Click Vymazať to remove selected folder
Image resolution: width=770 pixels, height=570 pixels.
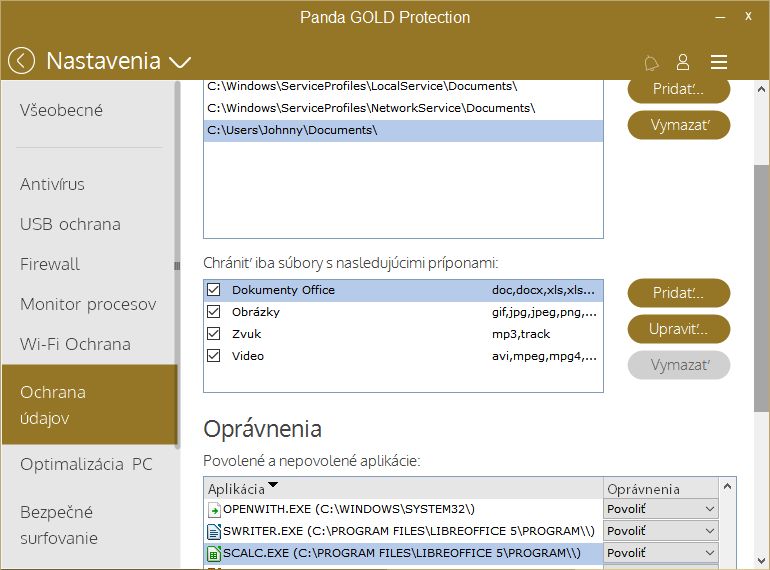point(679,126)
